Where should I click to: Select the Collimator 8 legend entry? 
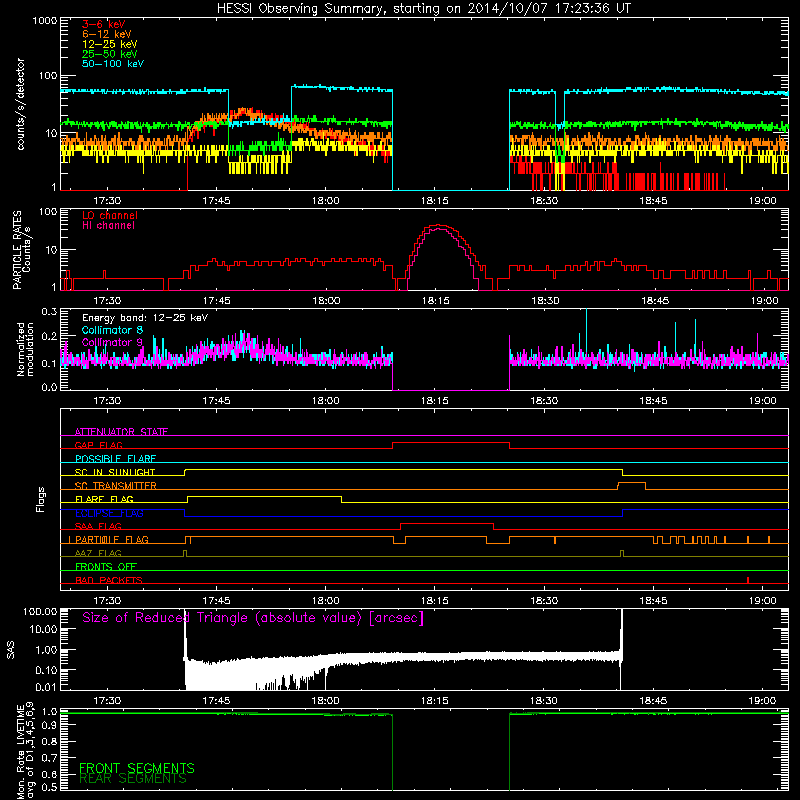112,330
